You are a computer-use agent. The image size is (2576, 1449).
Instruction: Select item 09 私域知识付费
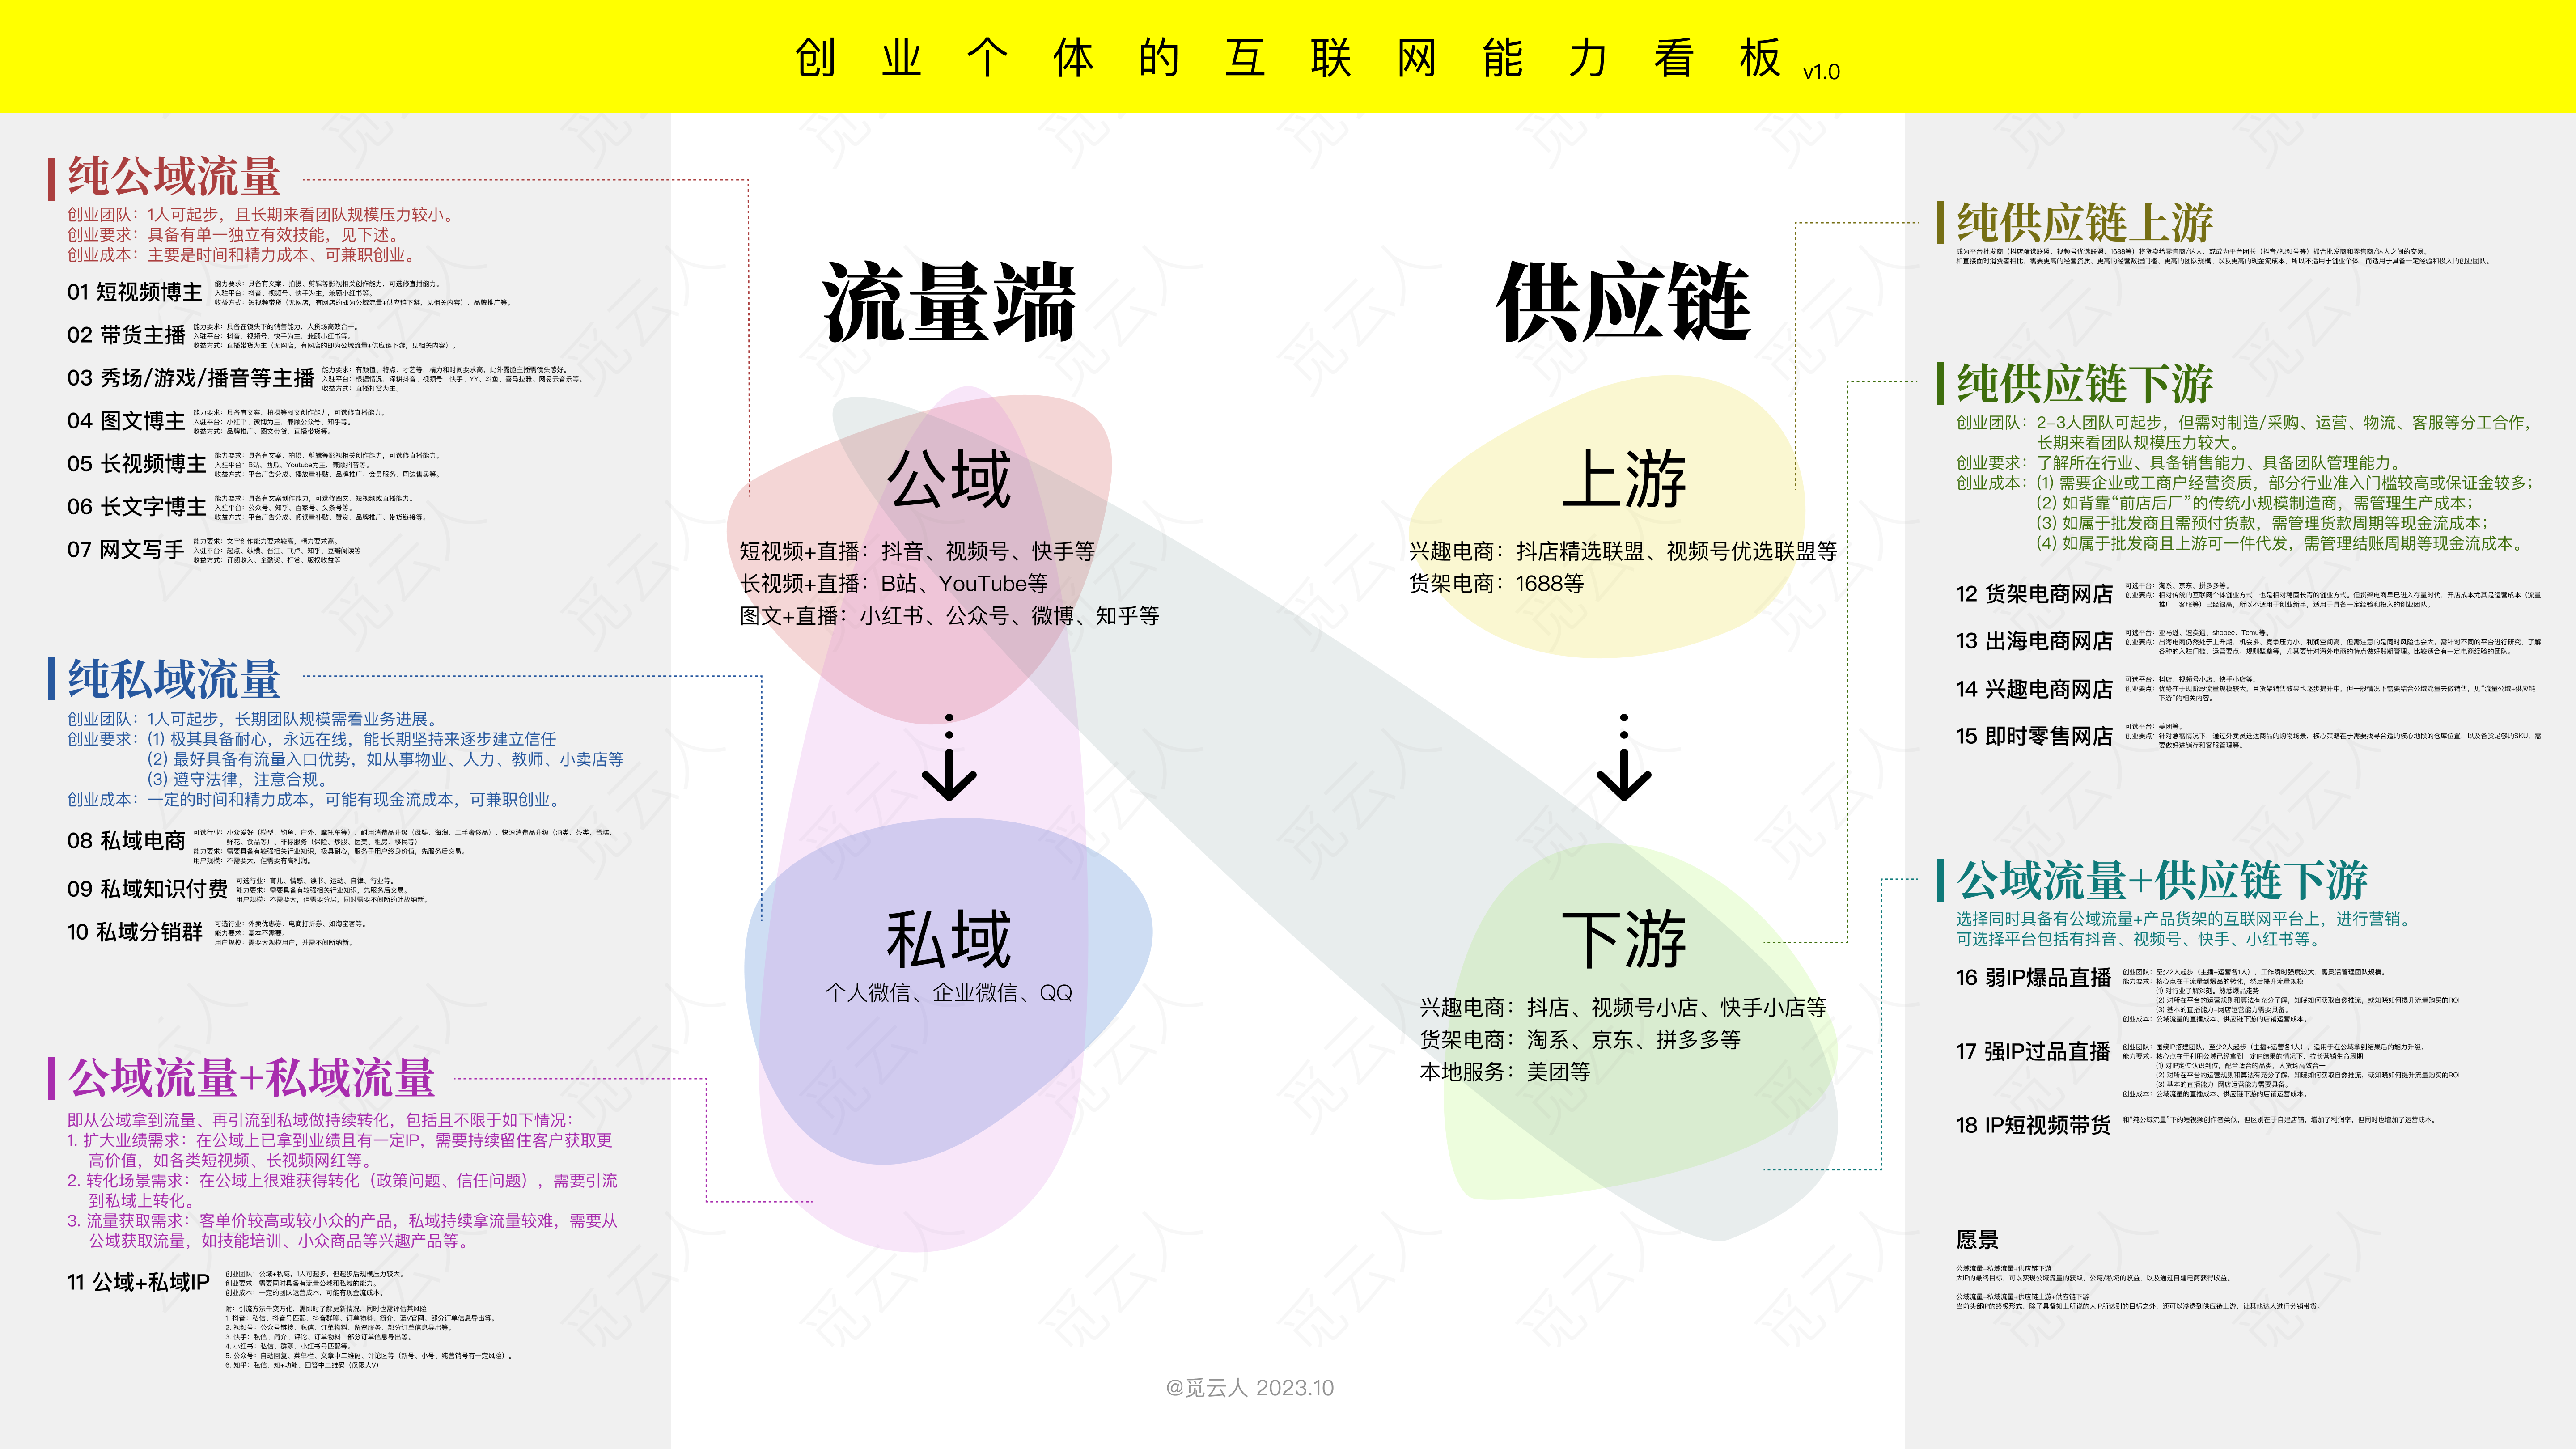point(147,889)
